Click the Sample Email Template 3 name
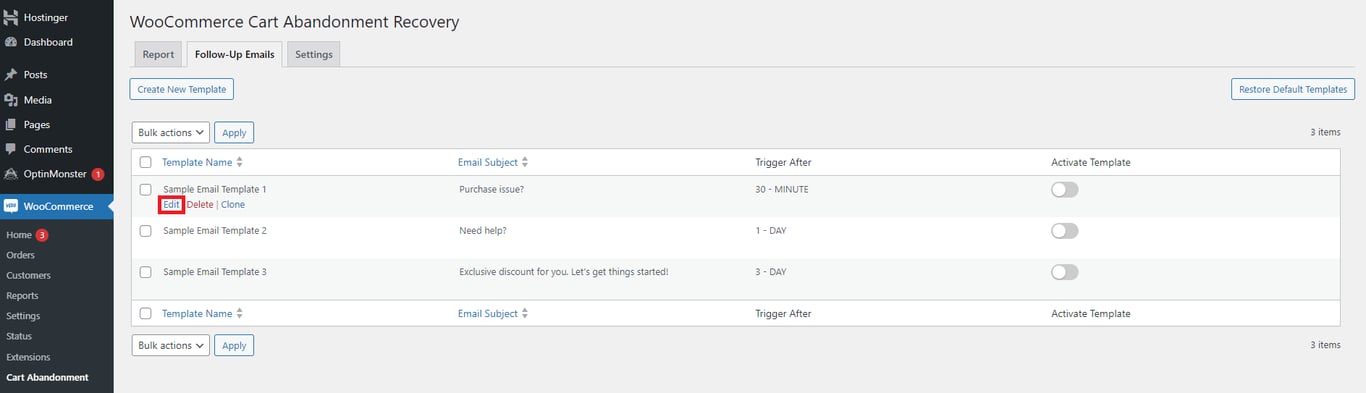This screenshot has height=393, width=1366. (x=215, y=272)
